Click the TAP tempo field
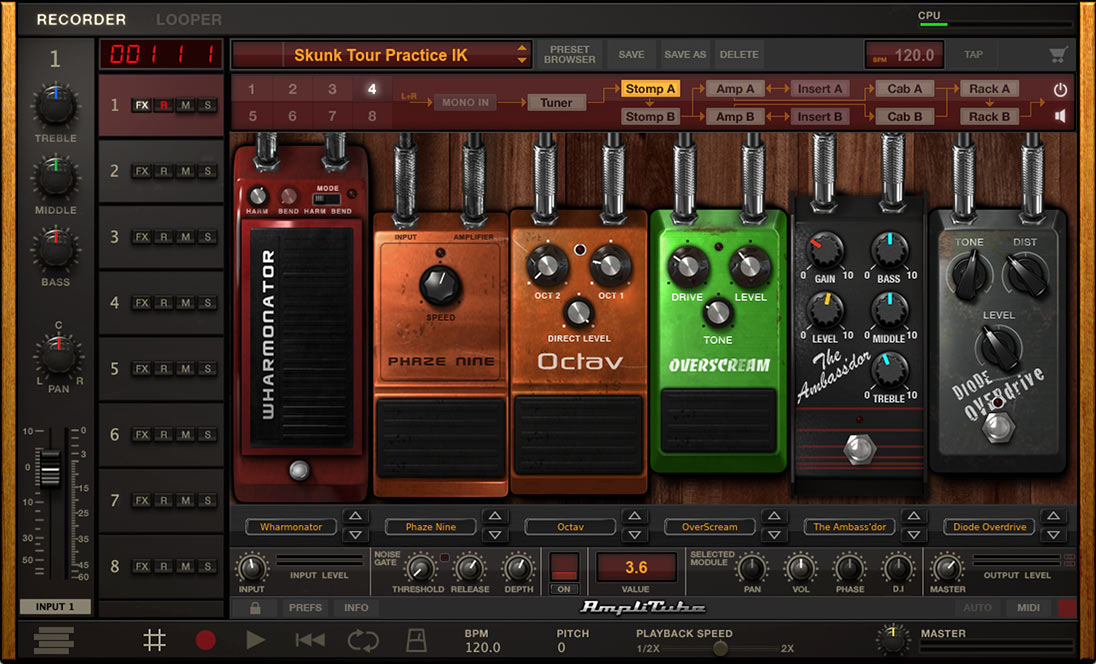This screenshot has height=664, width=1096. tap(974, 55)
